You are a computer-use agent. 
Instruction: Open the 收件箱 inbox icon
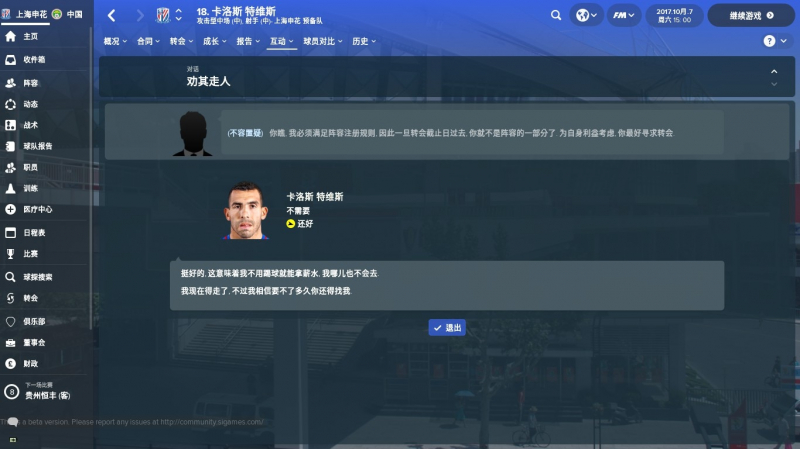tap(10, 60)
